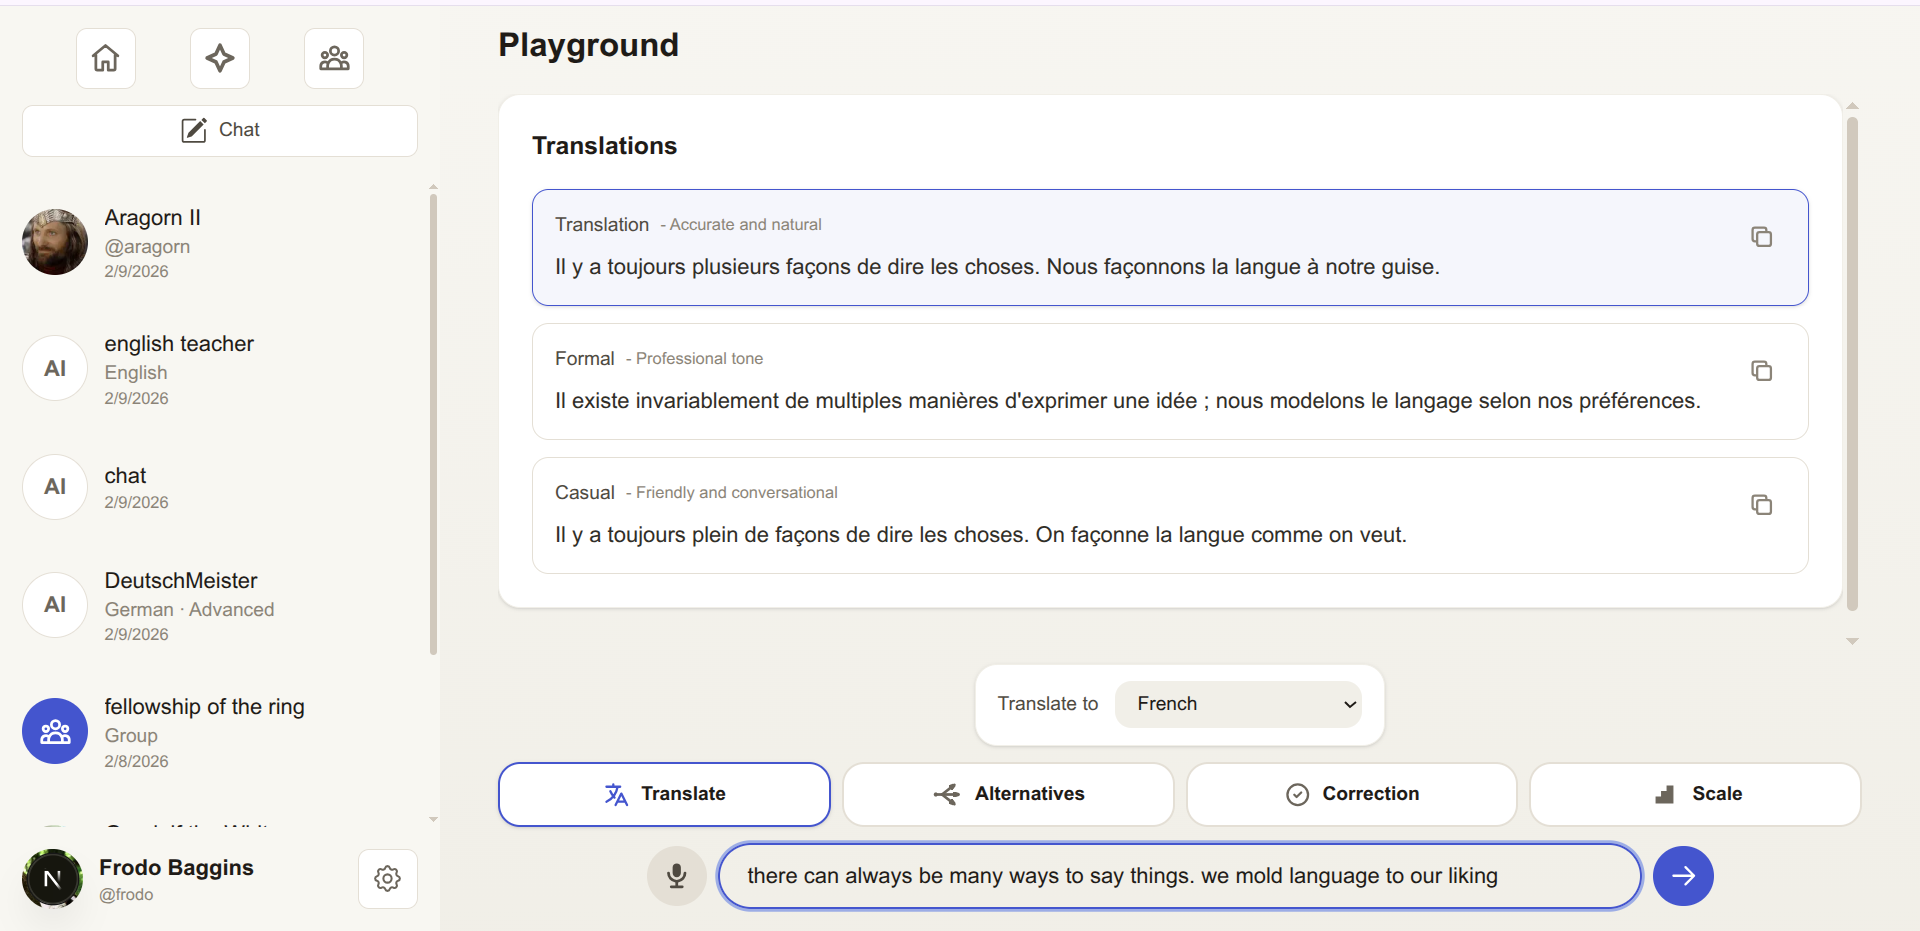Open fellowship of the ring group chat
Image resolution: width=1920 pixels, height=931 pixels.
coord(220,732)
